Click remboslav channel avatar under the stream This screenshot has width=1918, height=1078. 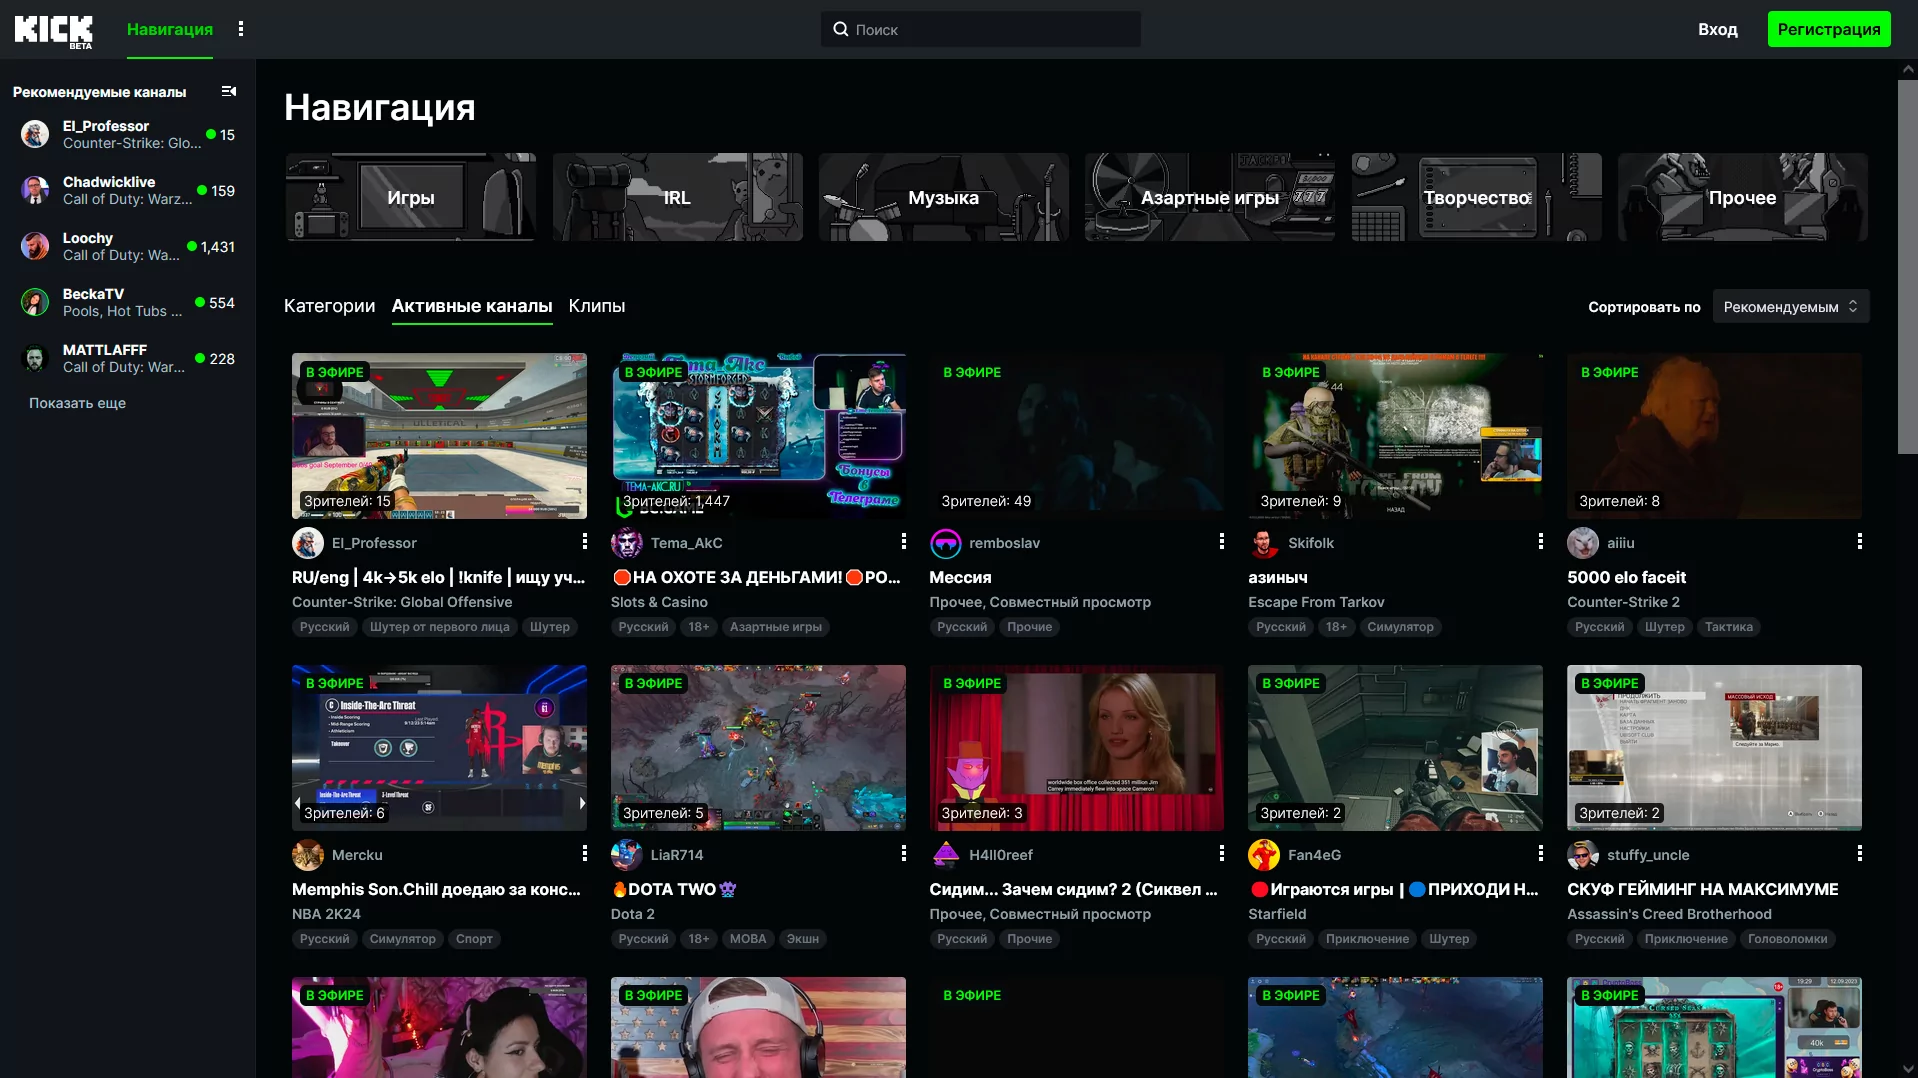click(945, 543)
